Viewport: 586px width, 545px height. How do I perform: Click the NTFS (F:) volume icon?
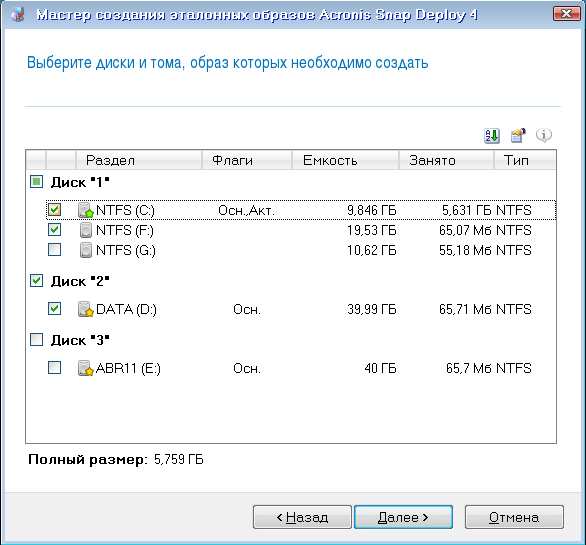click(x=86, y=230)
